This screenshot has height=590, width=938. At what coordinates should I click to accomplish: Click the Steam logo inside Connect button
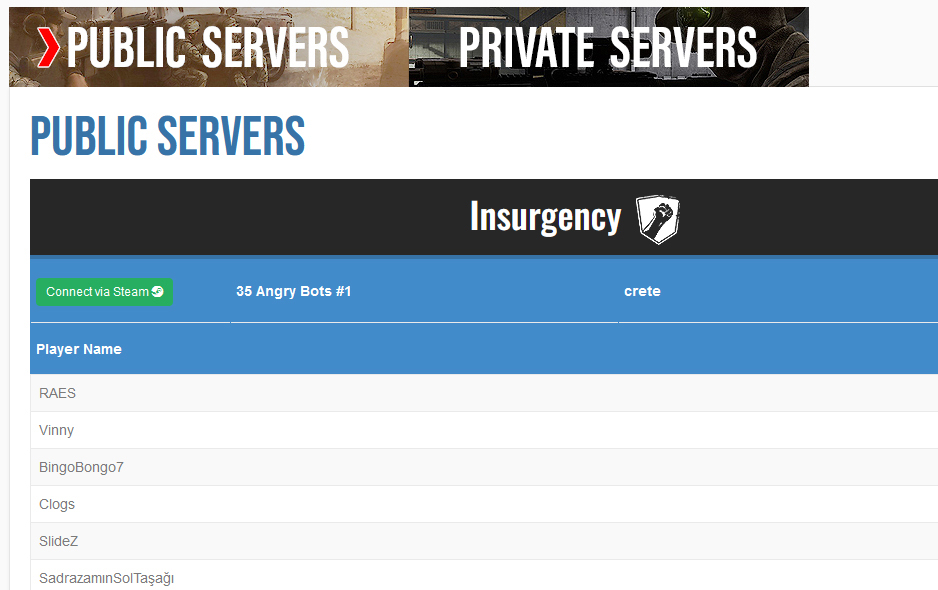[157, 292]
